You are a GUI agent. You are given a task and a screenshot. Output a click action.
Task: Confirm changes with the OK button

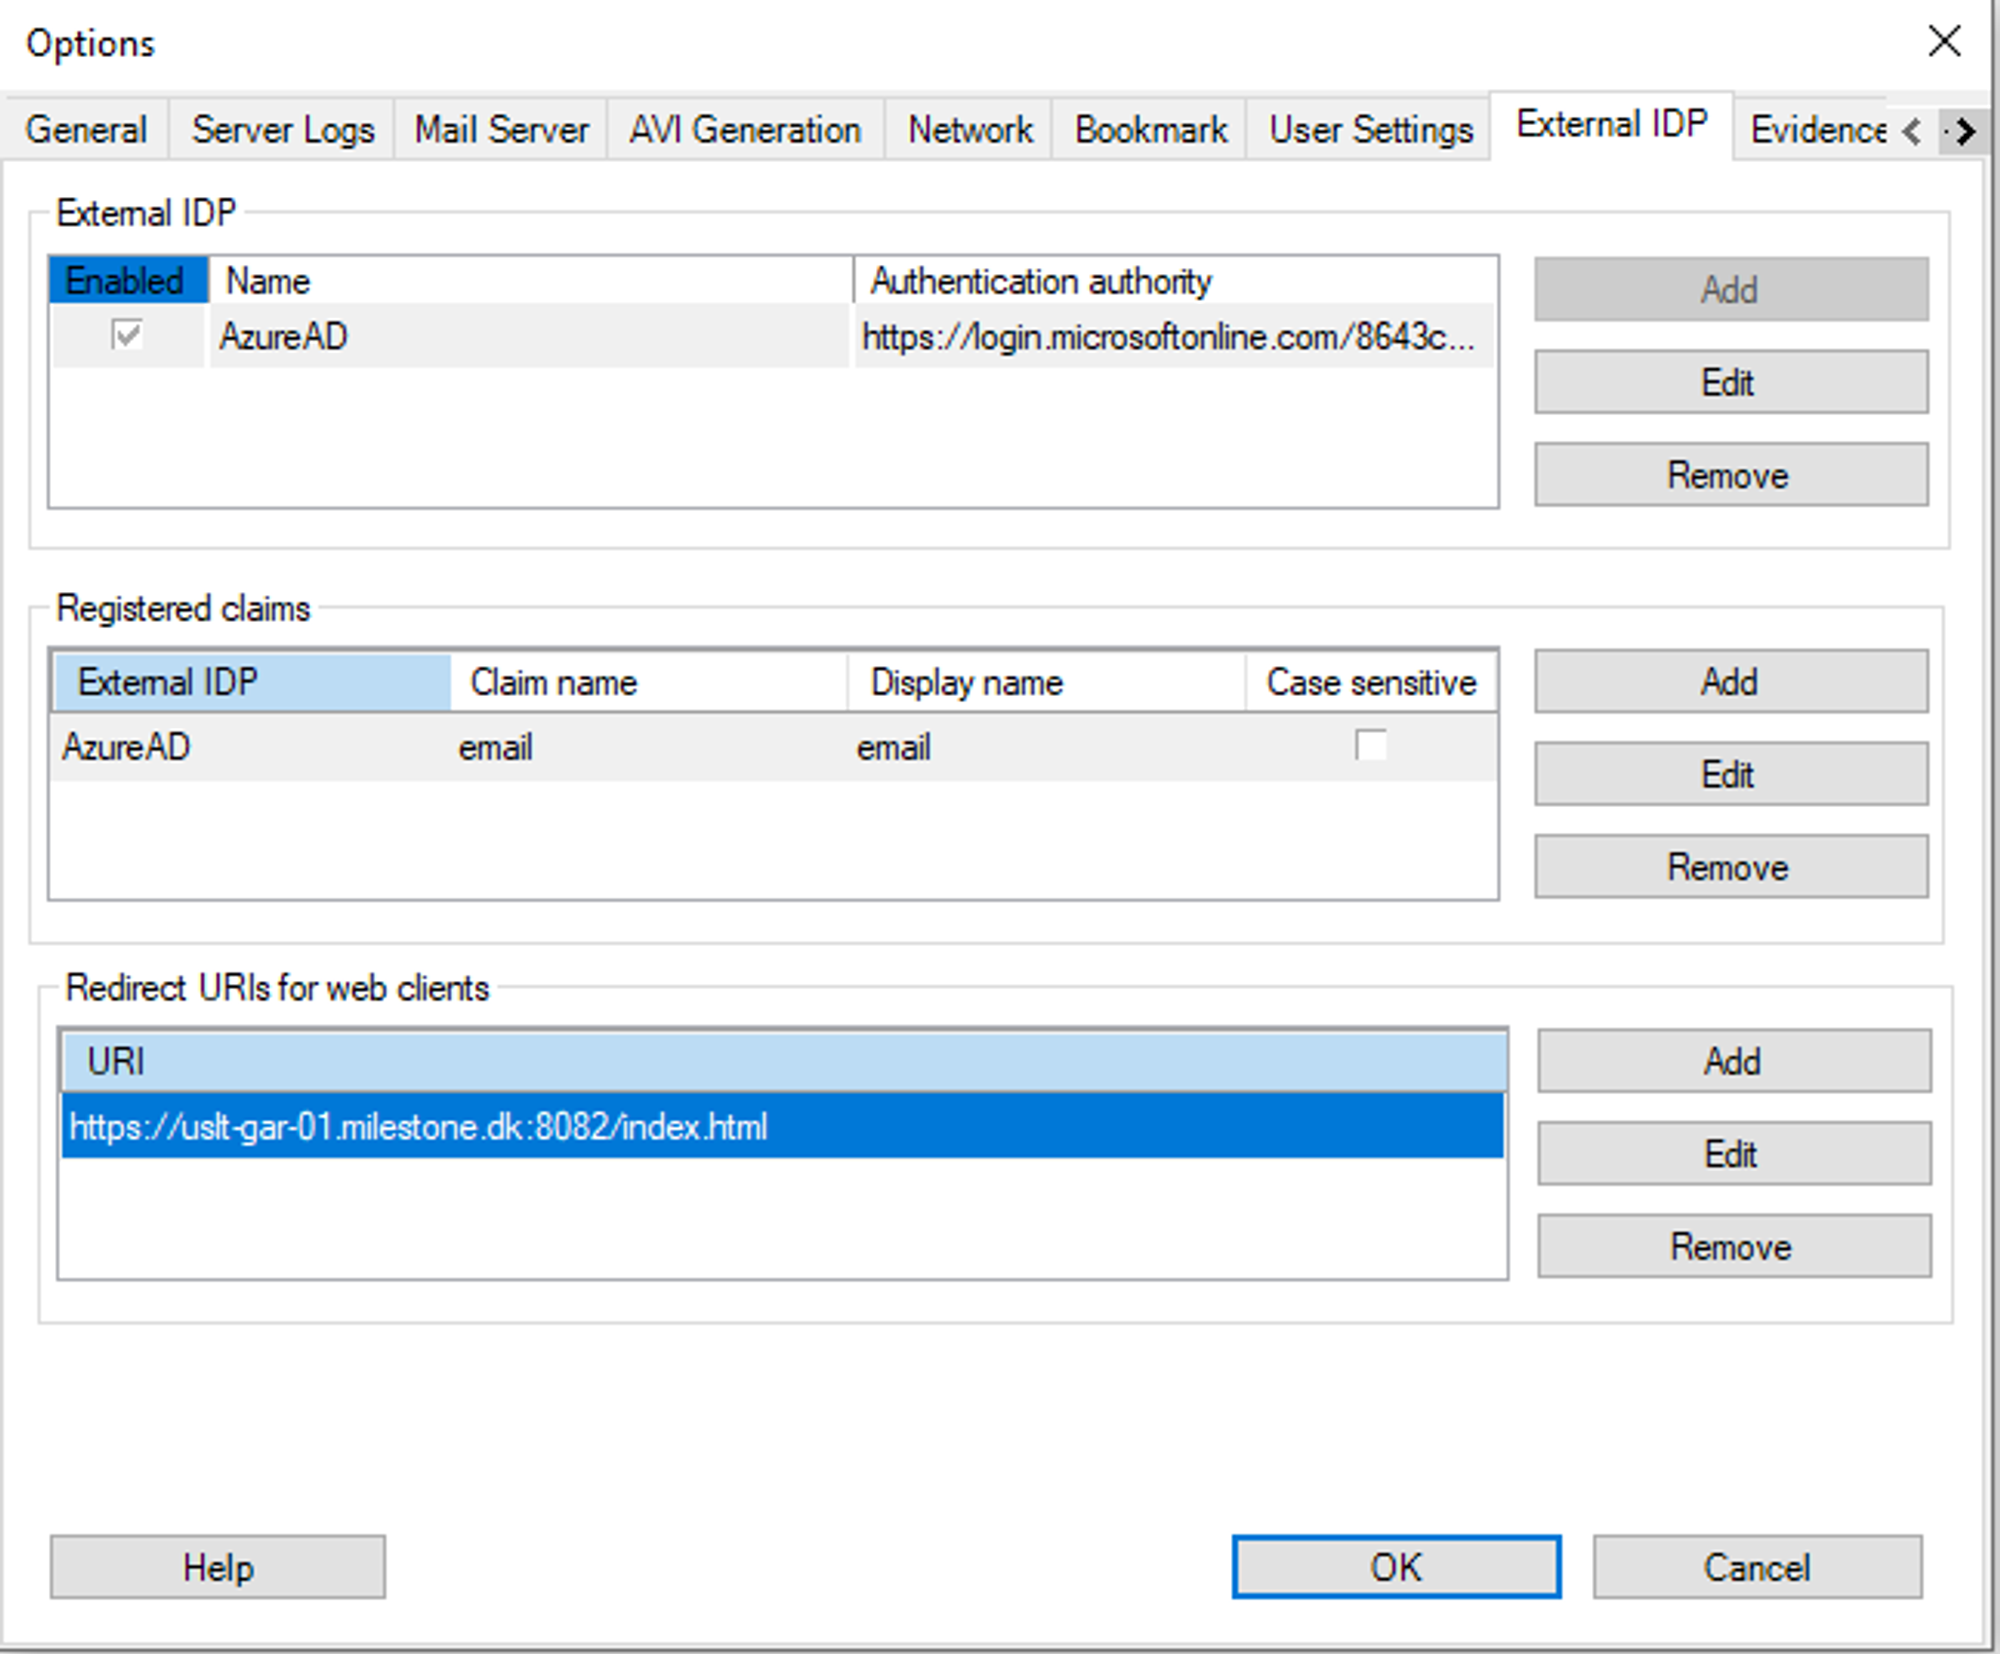click(x=1397, y=1567)
